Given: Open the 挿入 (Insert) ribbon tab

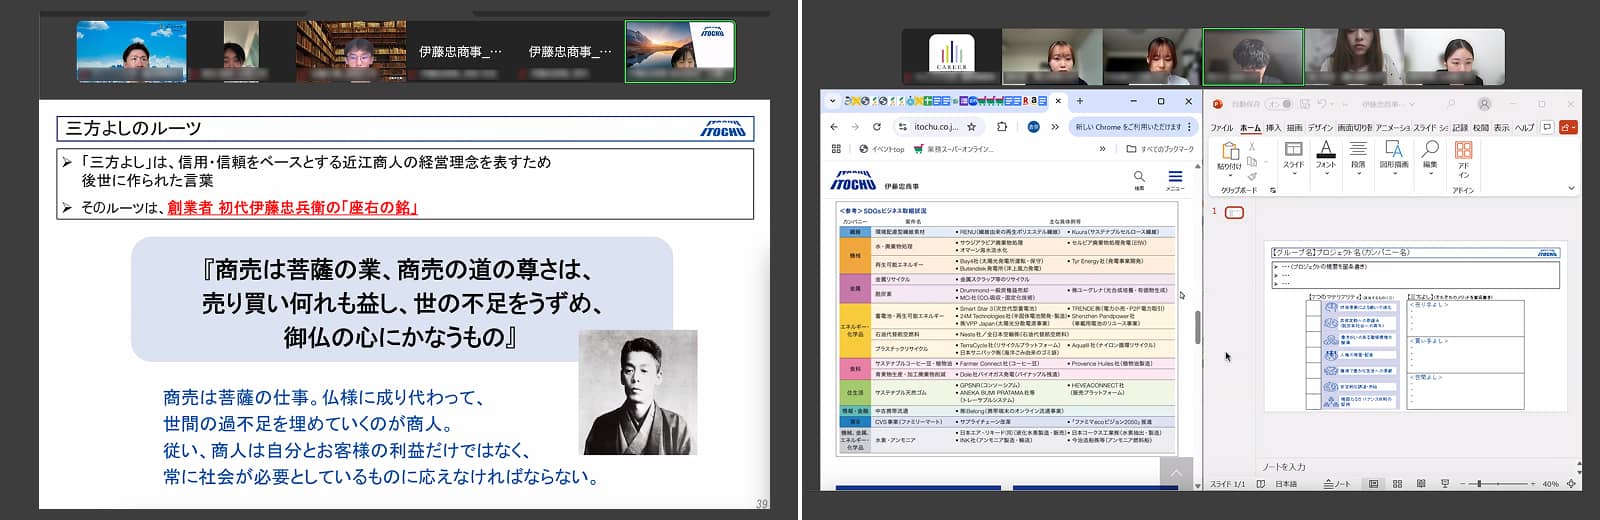Looking at the screenshot, I should pos(1273,128).
